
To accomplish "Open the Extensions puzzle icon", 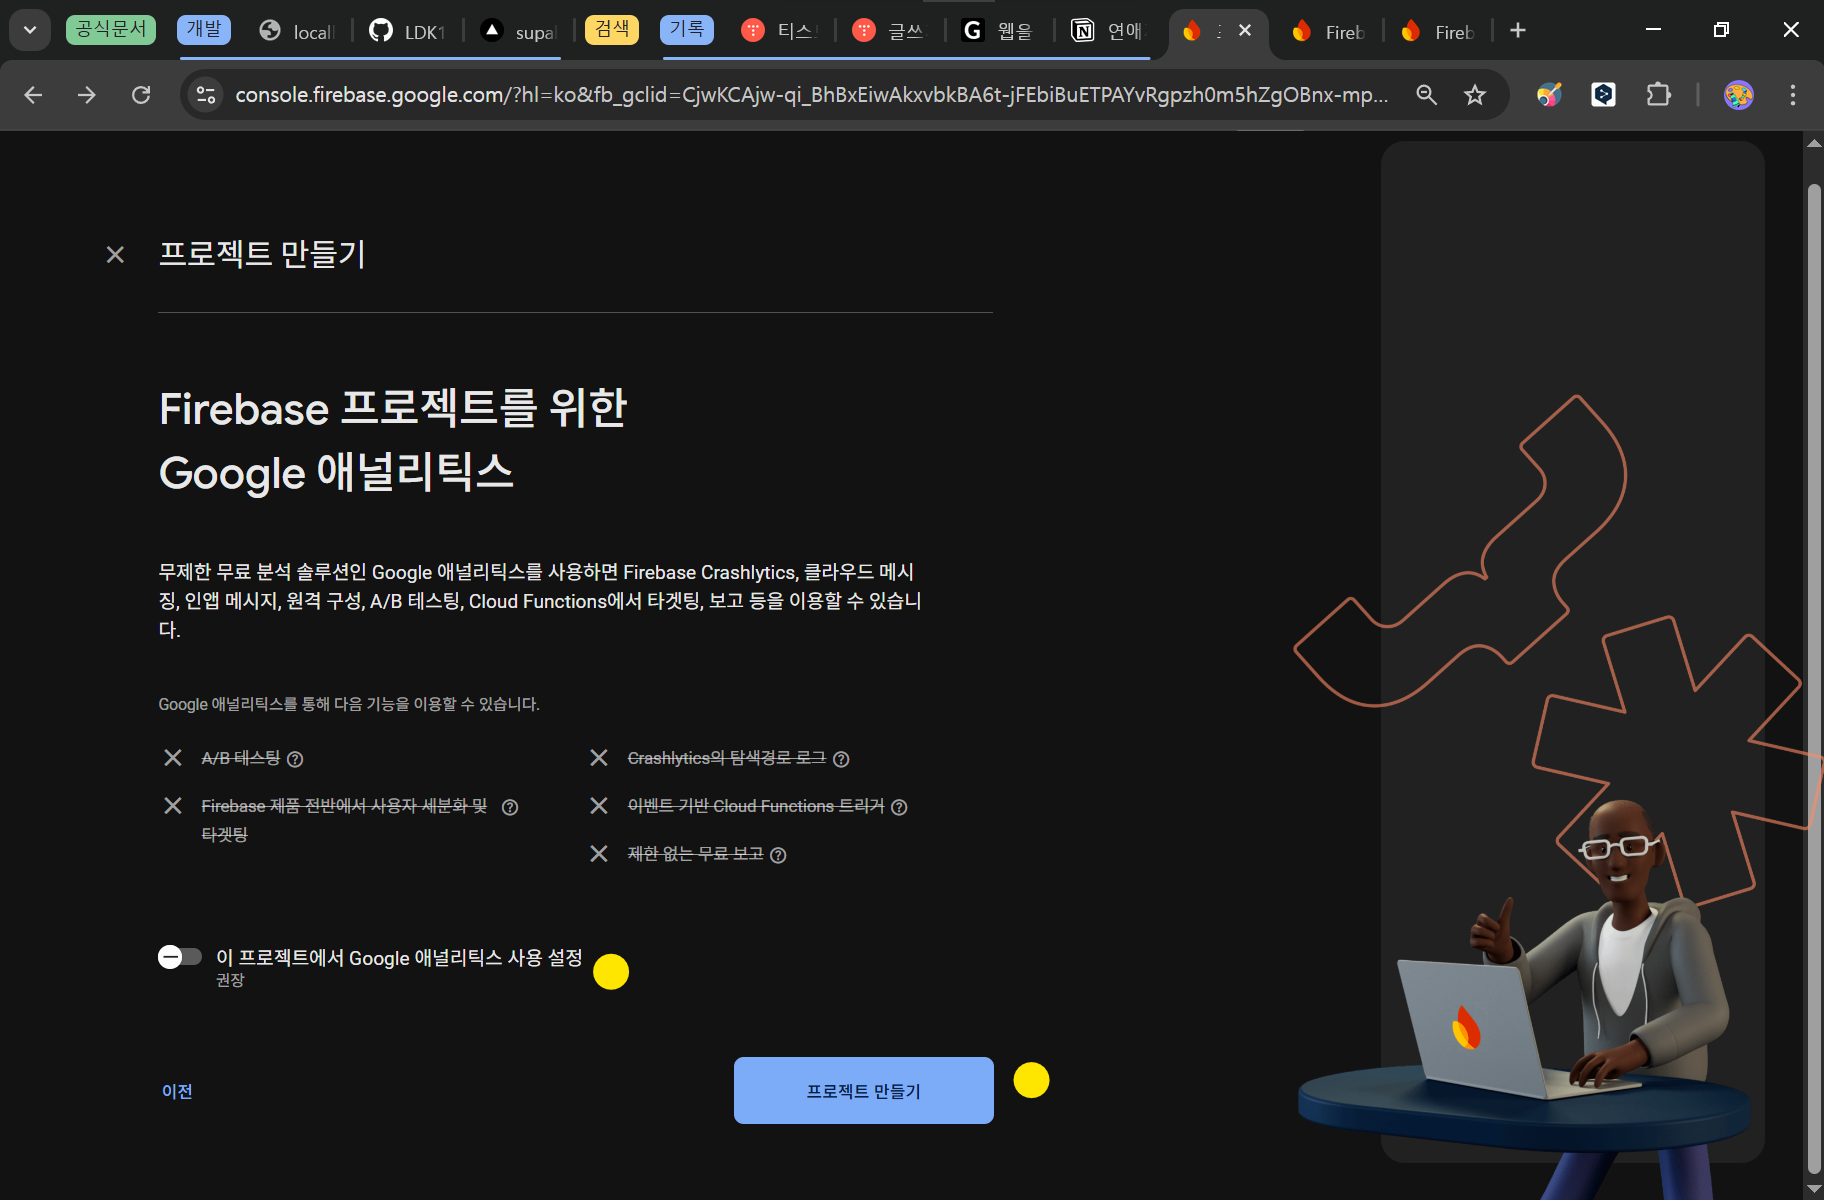I will pos(1658,95).
